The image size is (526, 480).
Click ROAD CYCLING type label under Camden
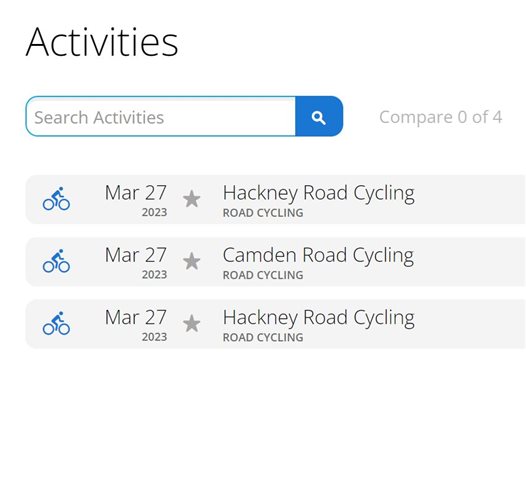[263, 275]
